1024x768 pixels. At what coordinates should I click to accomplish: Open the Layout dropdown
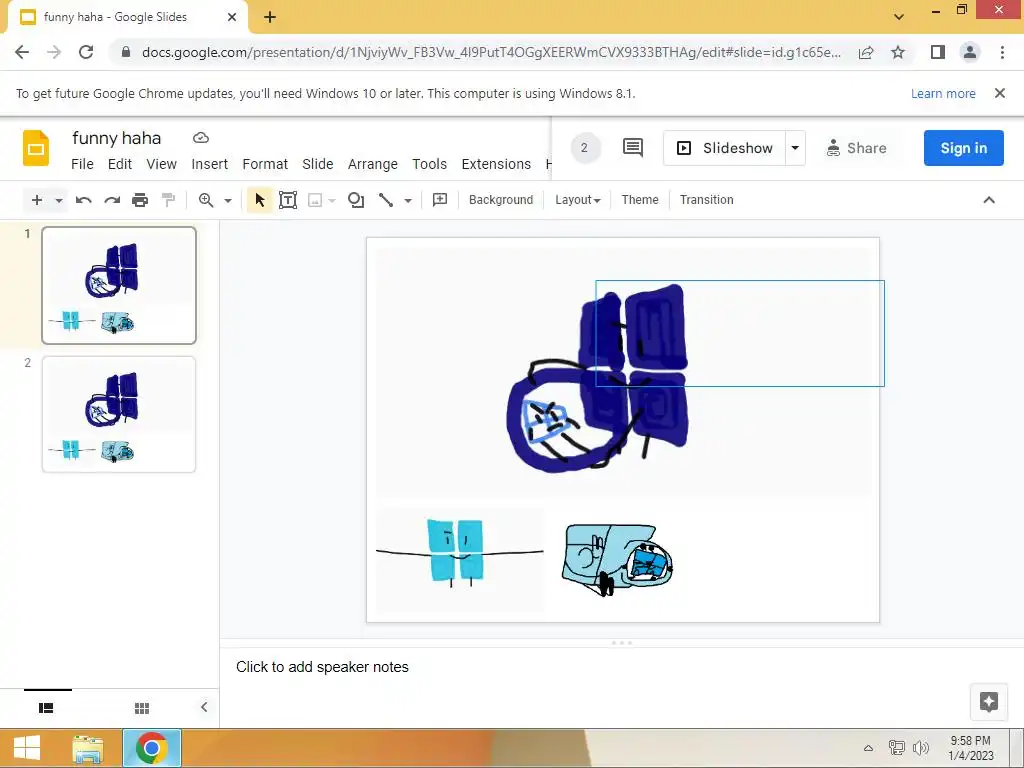pos(577,200)
